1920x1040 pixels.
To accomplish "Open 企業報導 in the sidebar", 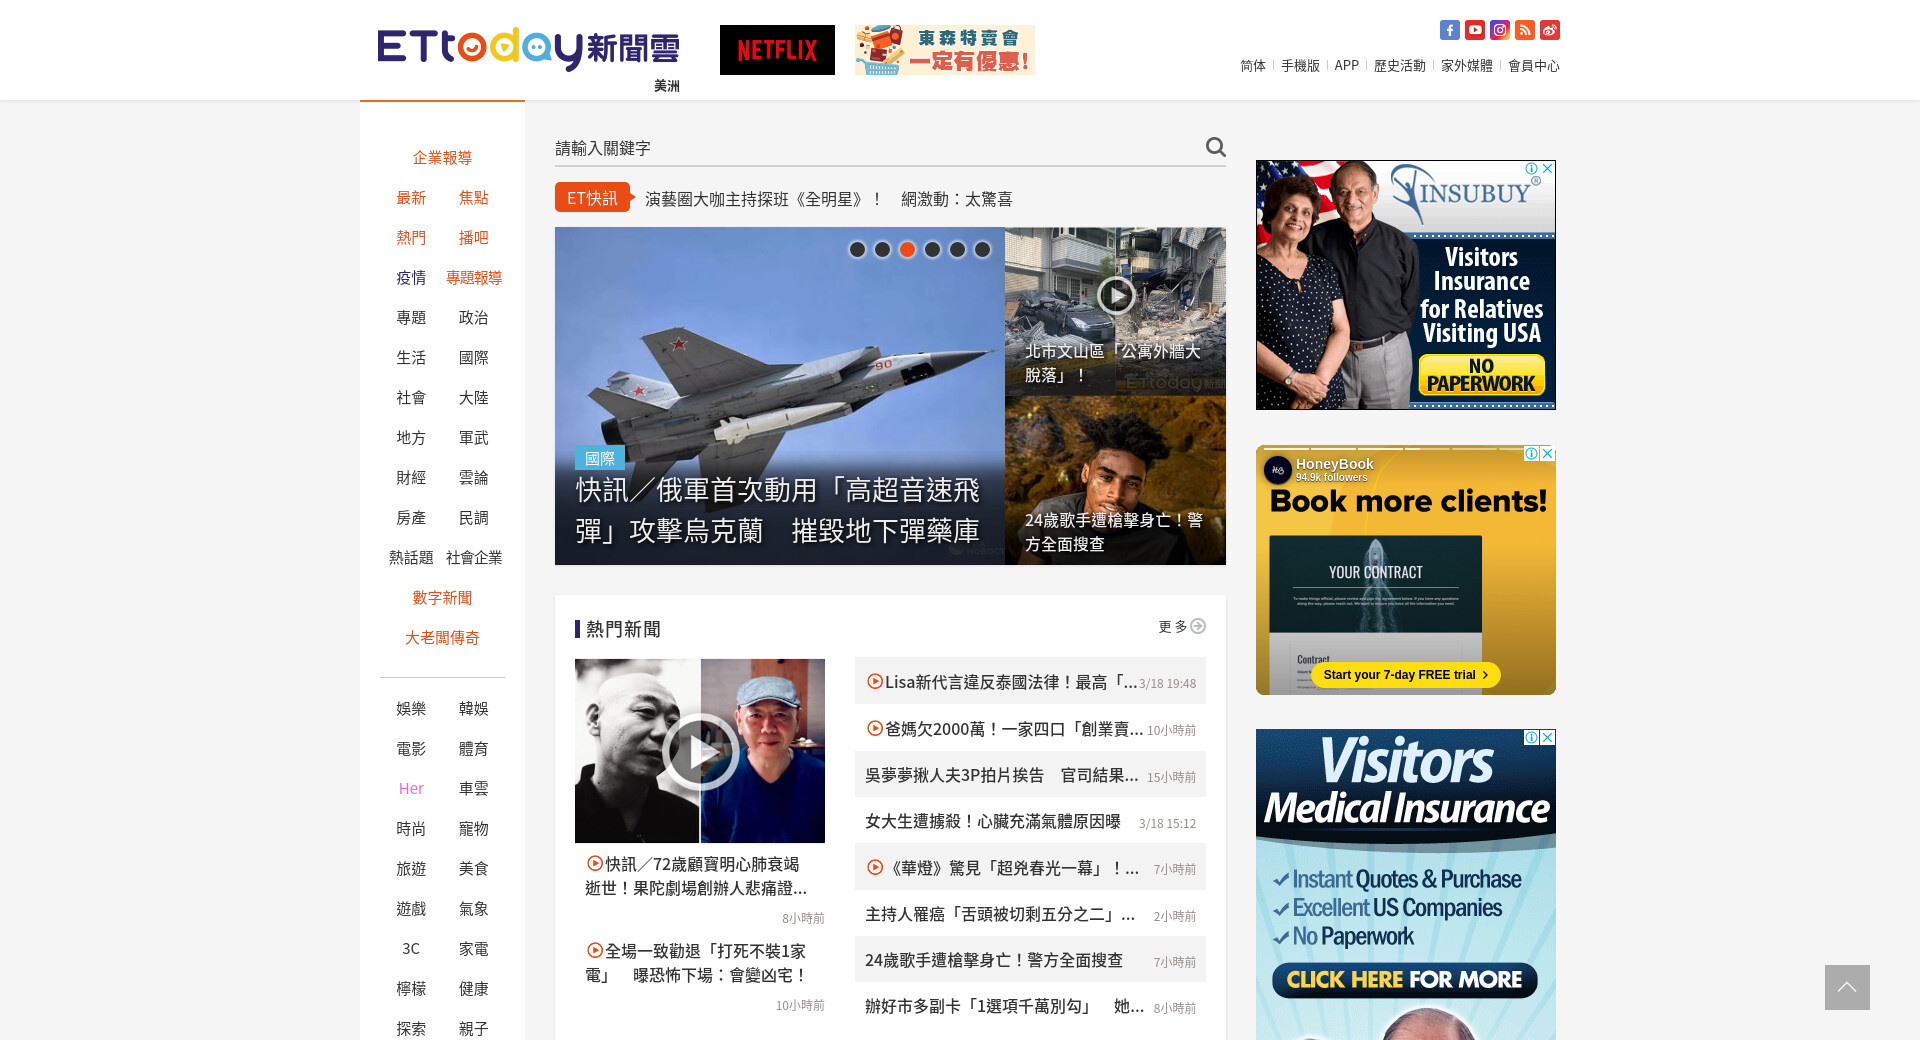I will pos(442,158).
